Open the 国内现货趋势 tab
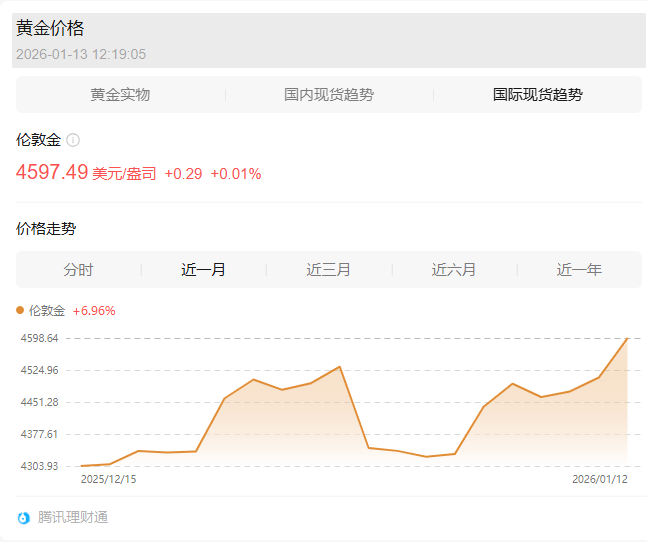647x542 pixels. [x=329, y=95]
